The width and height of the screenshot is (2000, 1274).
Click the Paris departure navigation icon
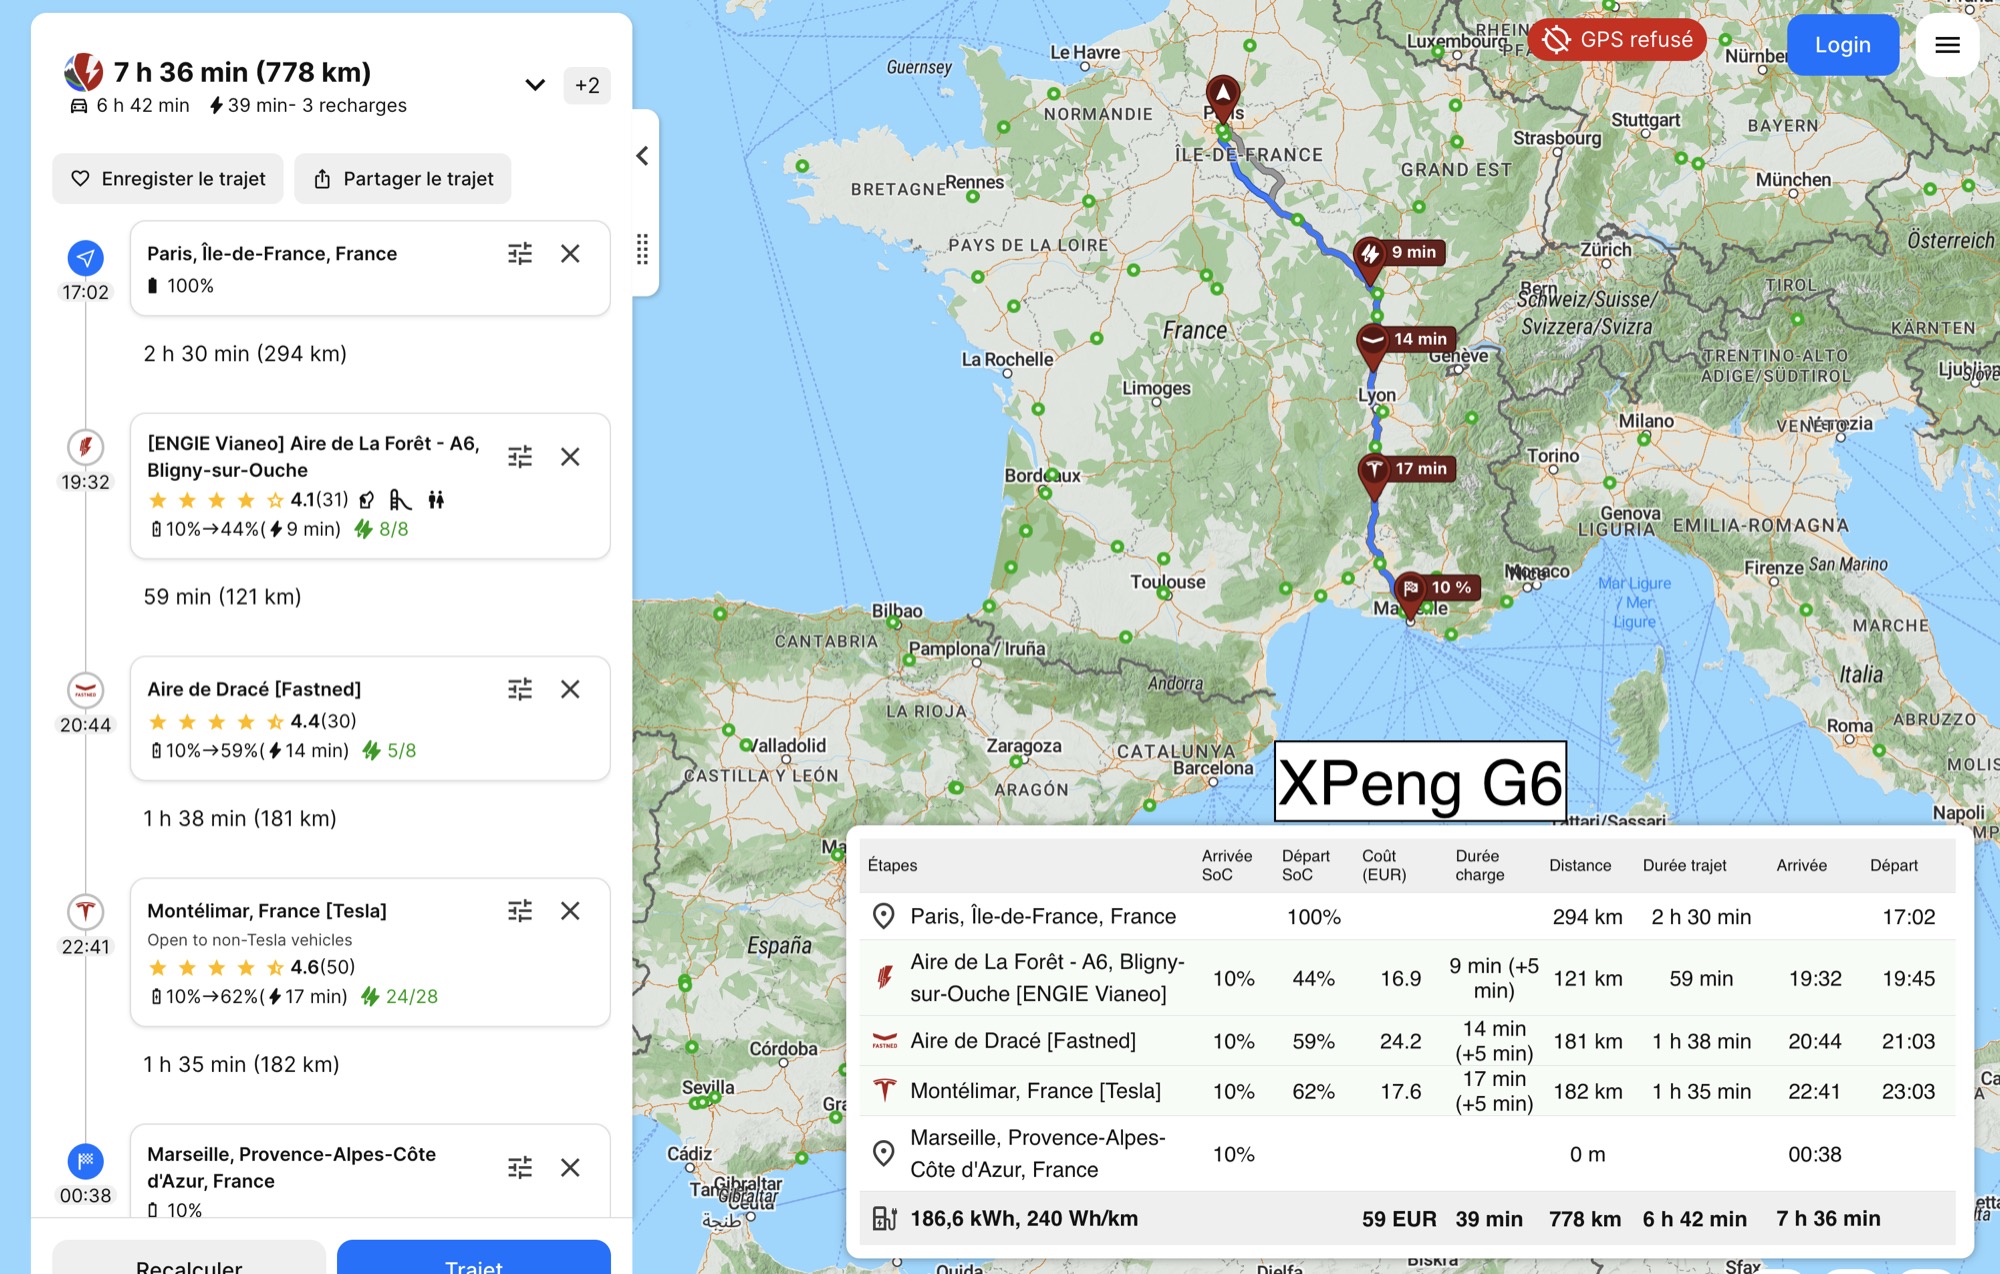point(85,258)
